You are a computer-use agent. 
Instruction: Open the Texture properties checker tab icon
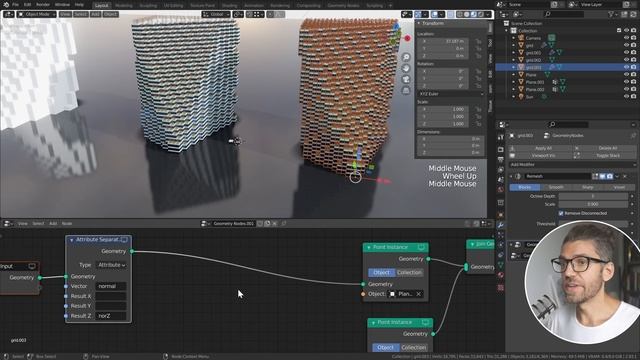(501, 287)
